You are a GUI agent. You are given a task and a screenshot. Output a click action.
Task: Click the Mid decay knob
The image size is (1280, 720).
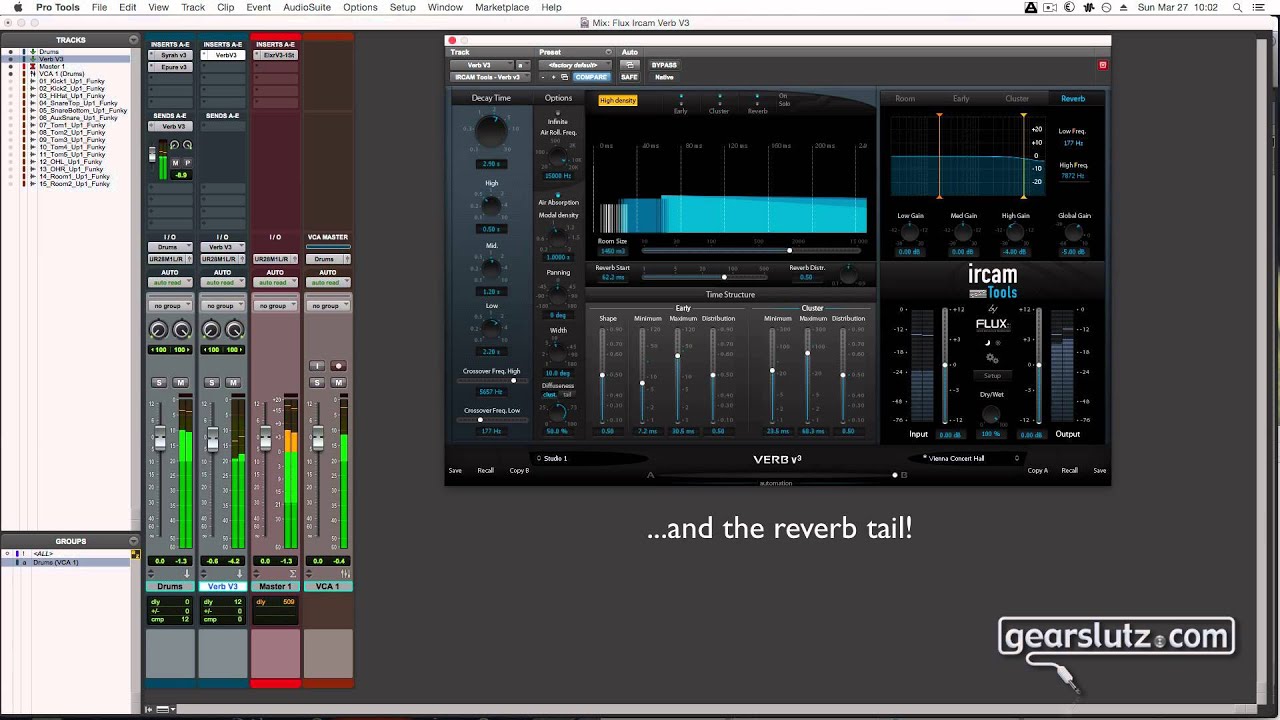491,269
